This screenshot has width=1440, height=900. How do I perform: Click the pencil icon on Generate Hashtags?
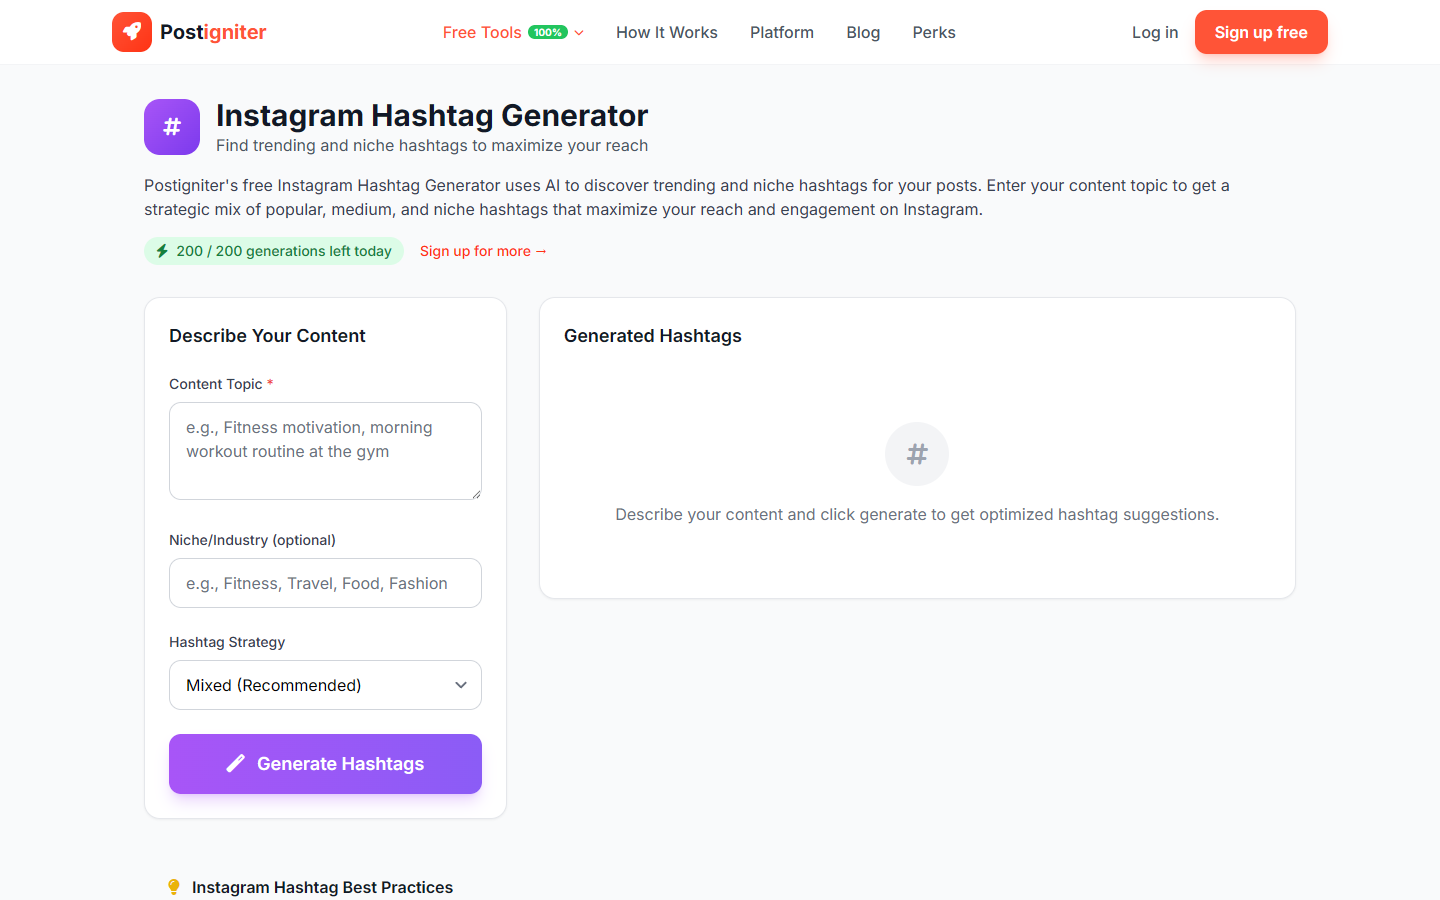(235, 763)
